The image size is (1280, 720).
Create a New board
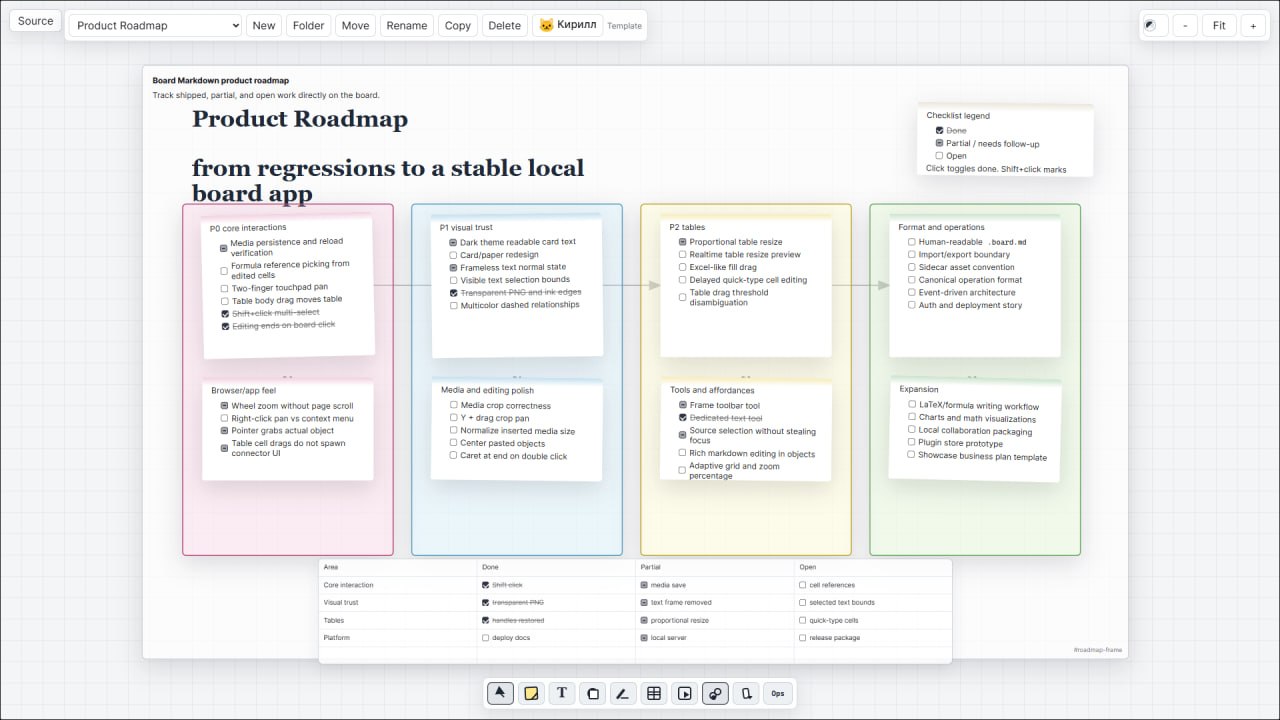pyautogui.click(x=264, y=26)
